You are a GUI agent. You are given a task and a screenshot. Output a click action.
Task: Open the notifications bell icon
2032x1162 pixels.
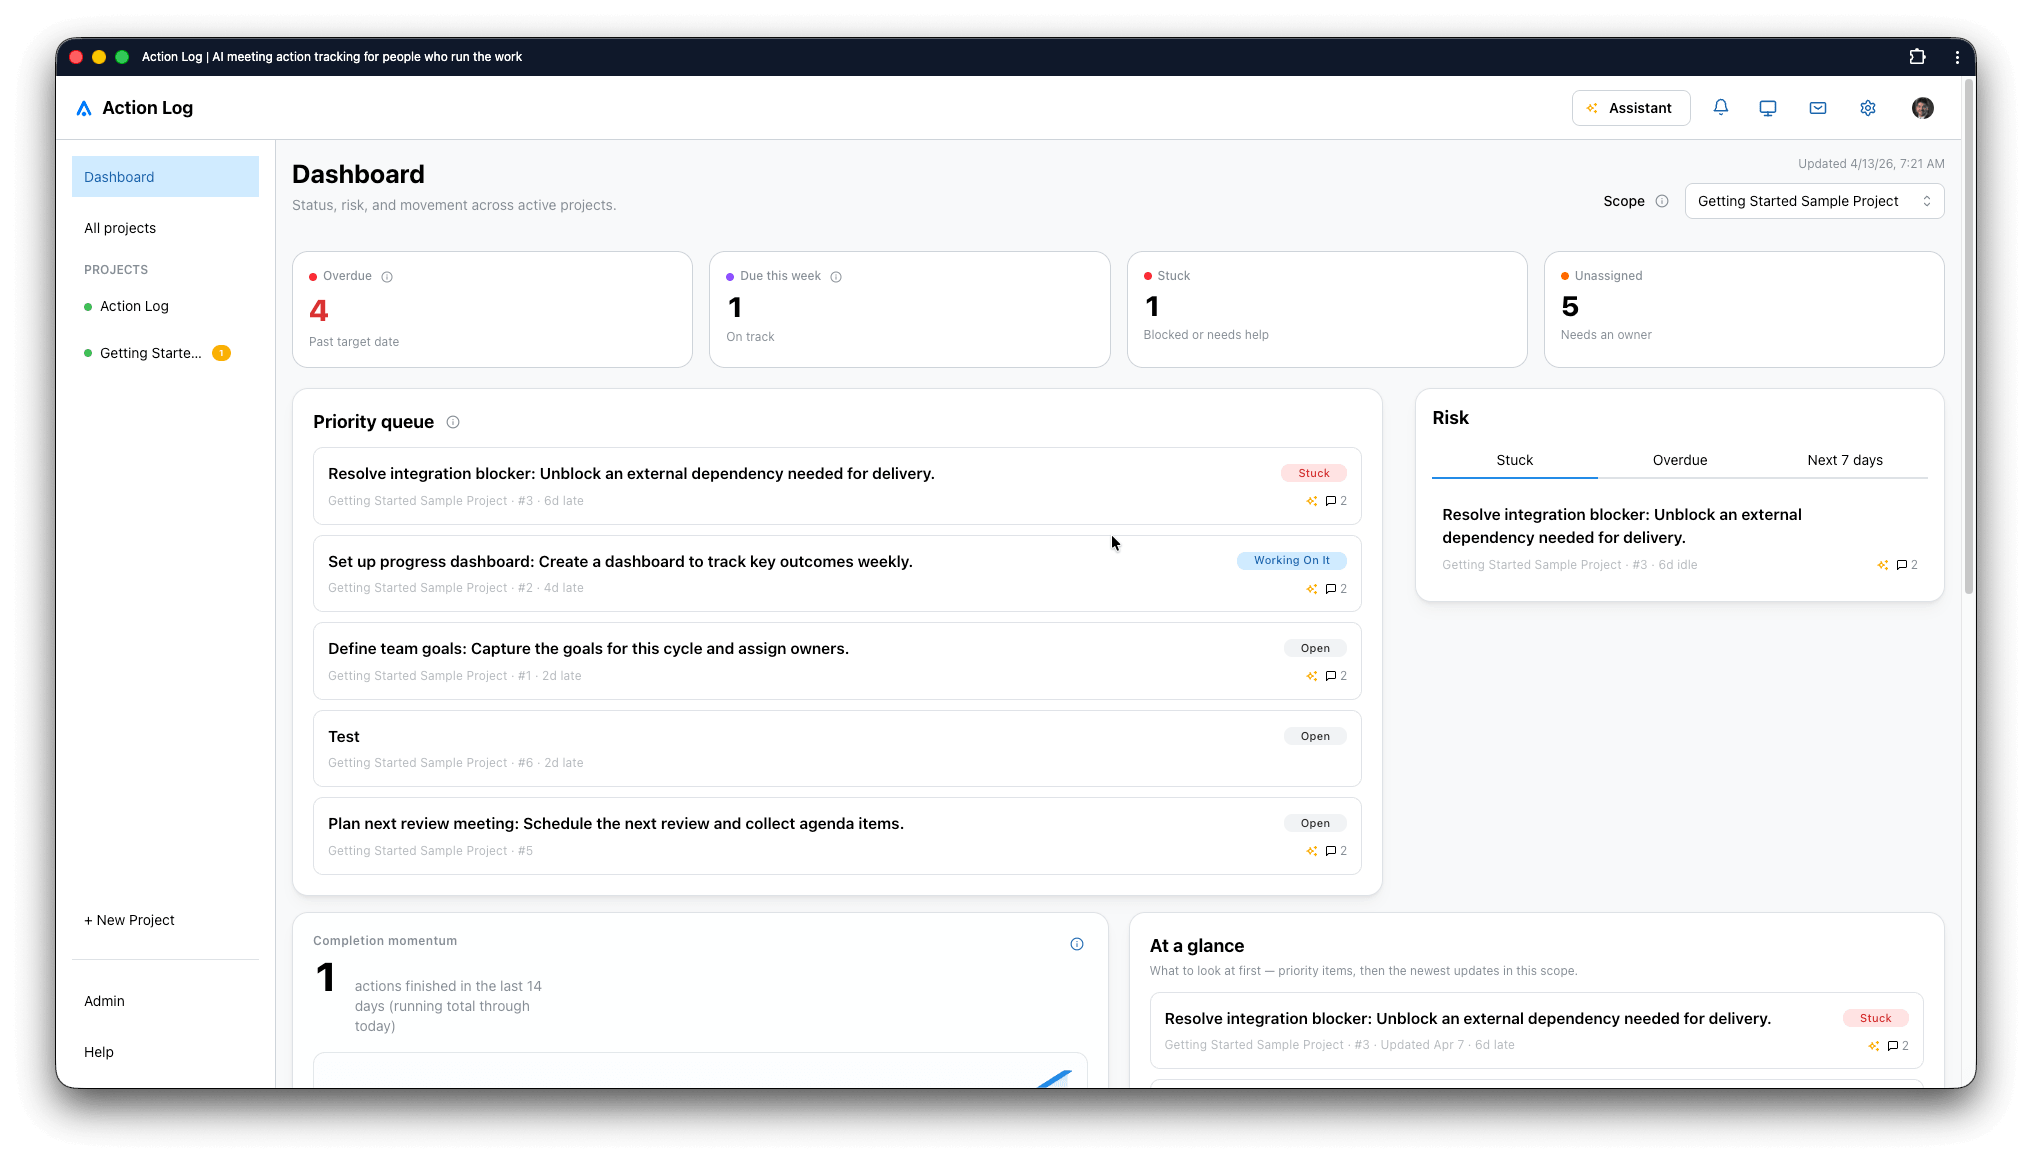click(1720, 108)
